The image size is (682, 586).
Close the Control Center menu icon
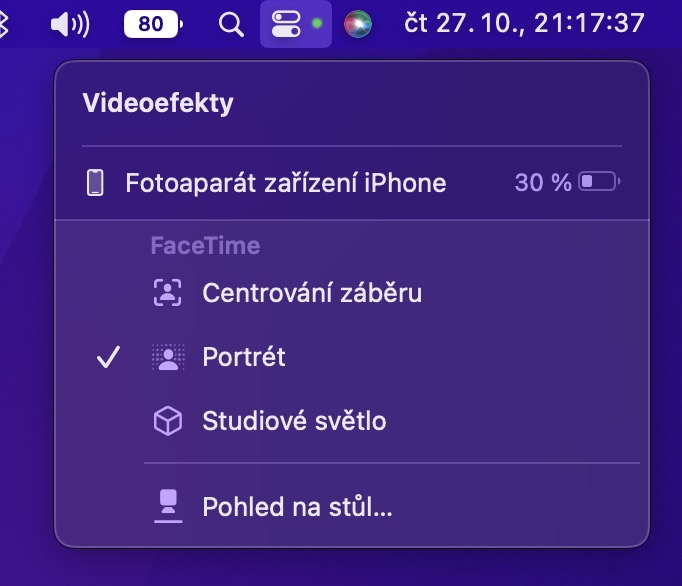tap(287, 24)
